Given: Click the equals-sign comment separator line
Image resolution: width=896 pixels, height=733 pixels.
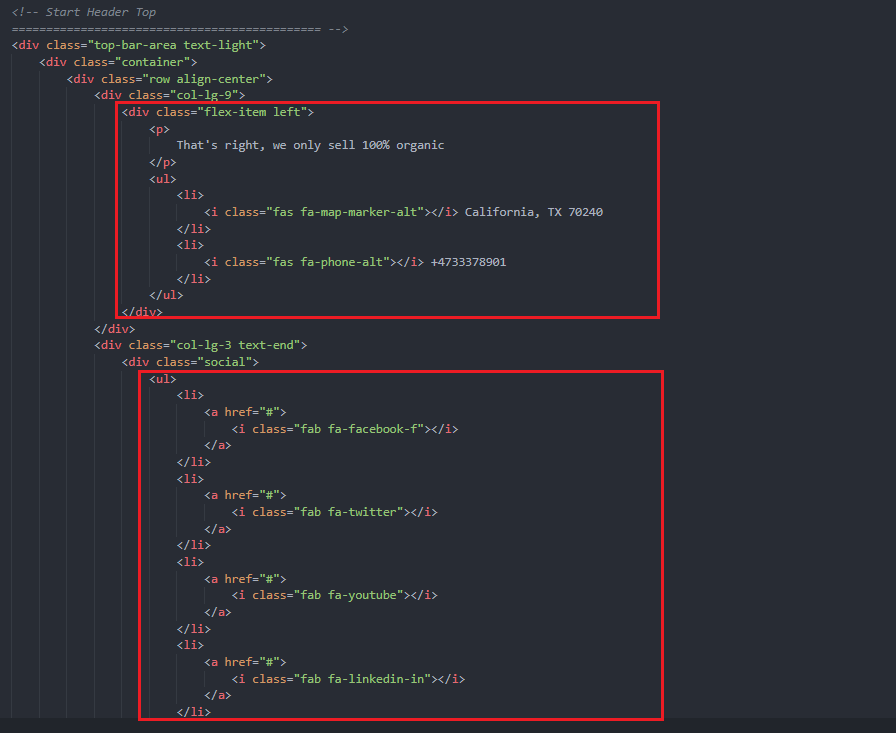Looking at the screenshot, I should (180, 29).
